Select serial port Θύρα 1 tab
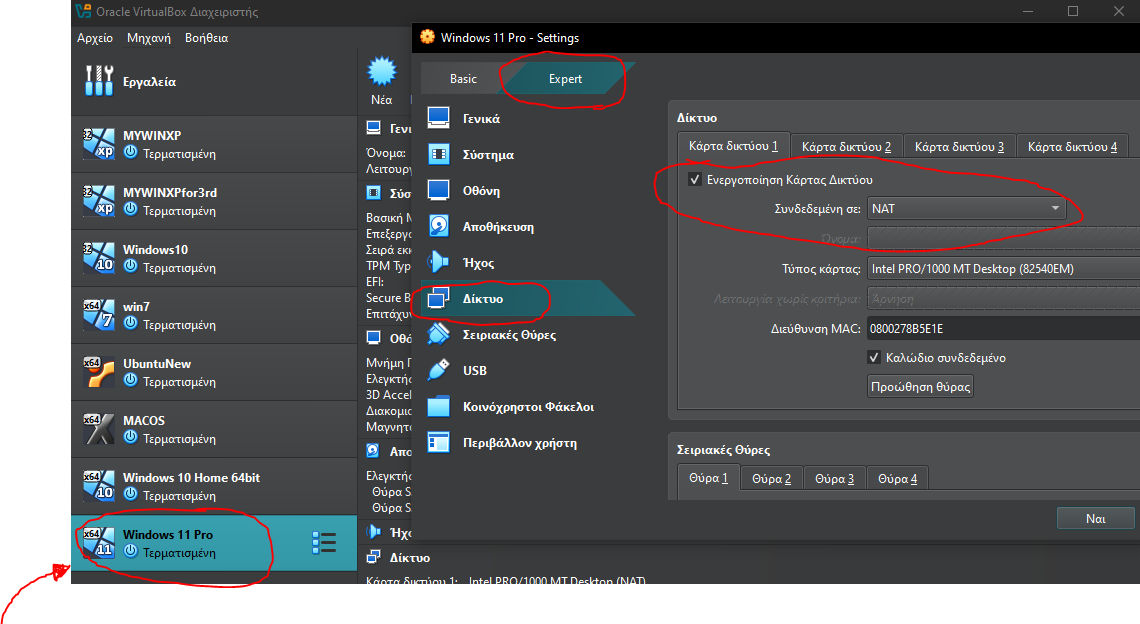Screen dimensions: 1140x624 pyautogui.click(x=708, y=478)
